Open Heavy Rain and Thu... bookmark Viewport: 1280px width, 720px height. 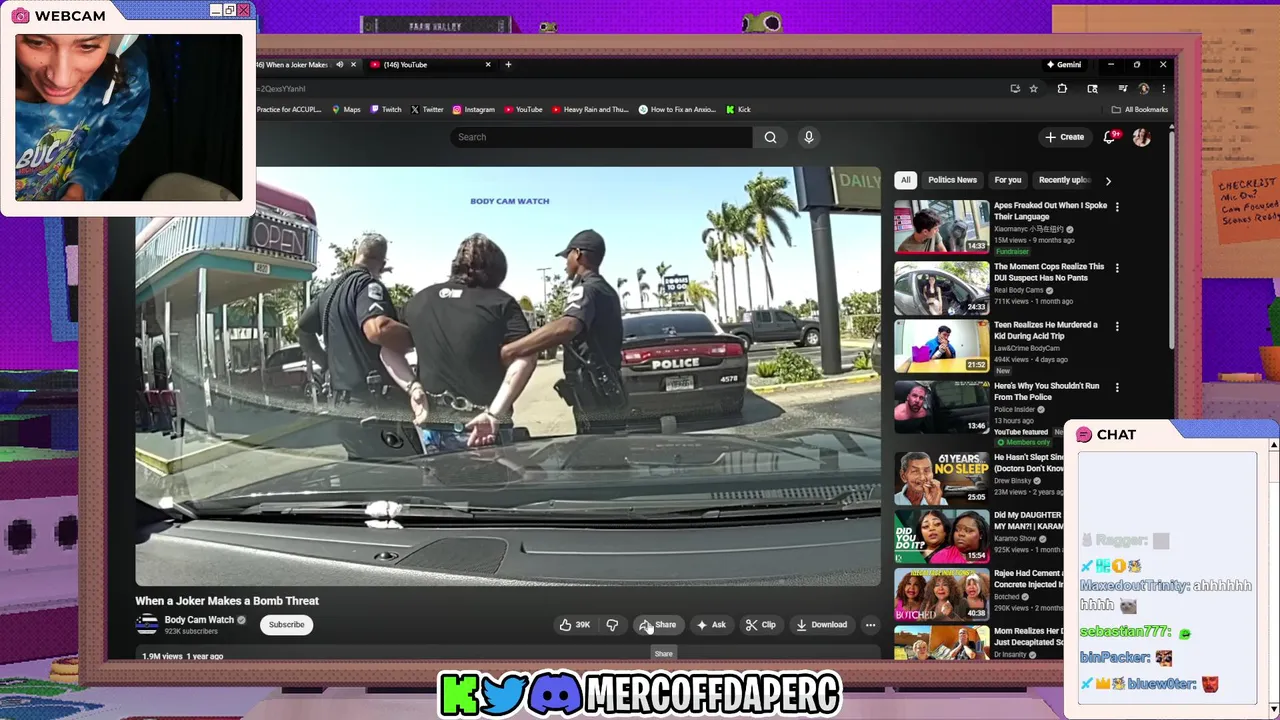pyautogui.click(x=590, y=109)
